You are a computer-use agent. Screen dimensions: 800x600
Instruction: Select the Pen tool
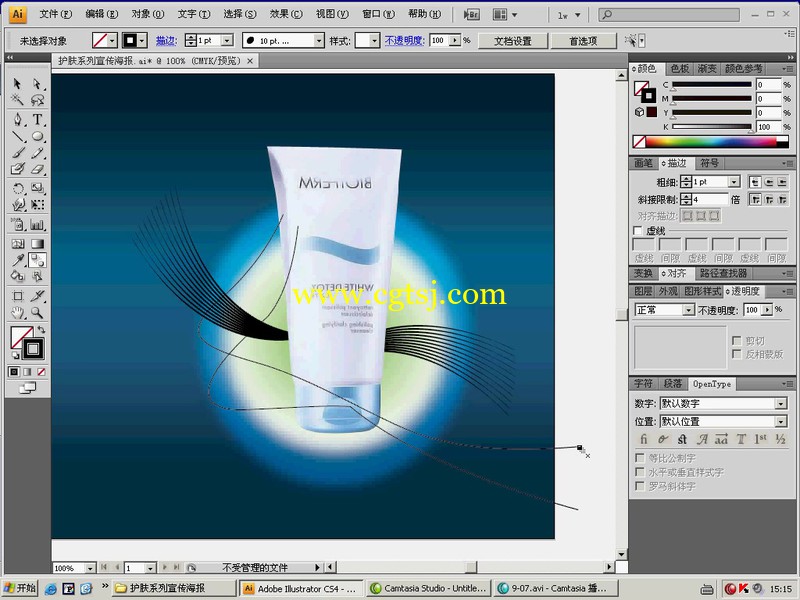[x=17, y=119]
